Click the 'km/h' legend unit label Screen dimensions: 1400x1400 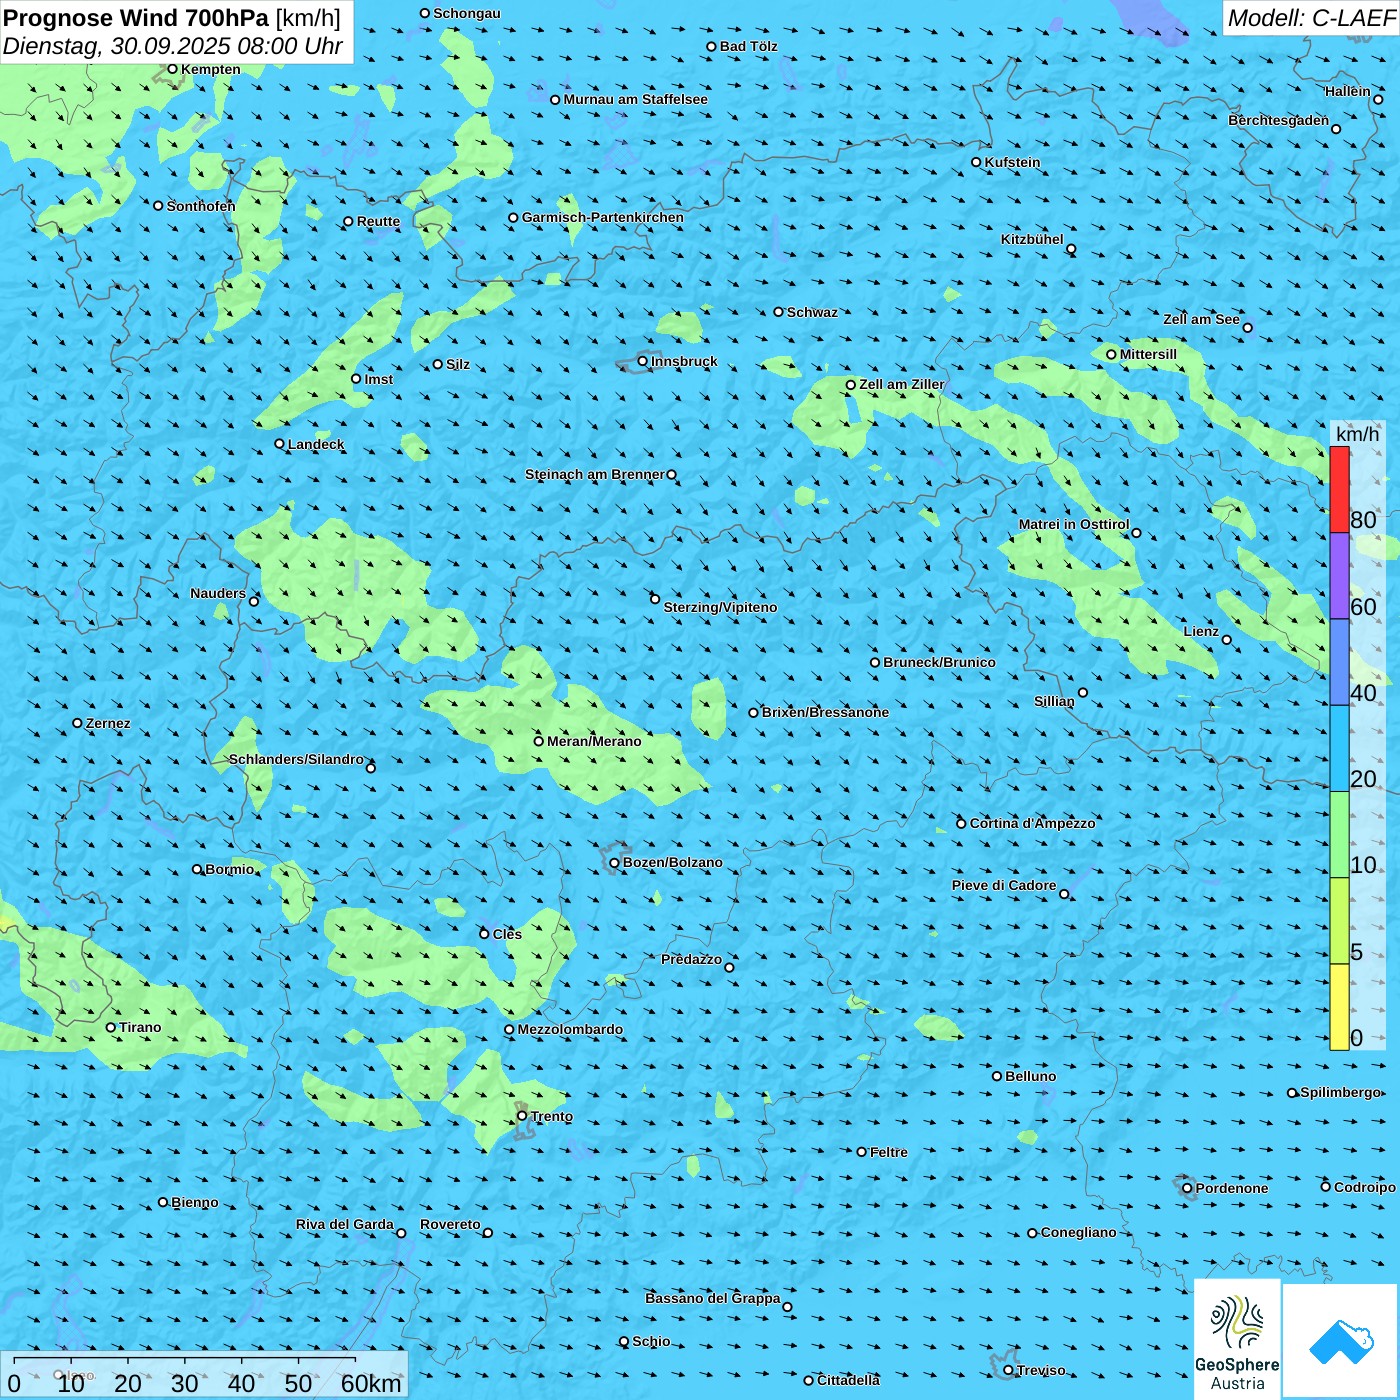(1357, 434)
